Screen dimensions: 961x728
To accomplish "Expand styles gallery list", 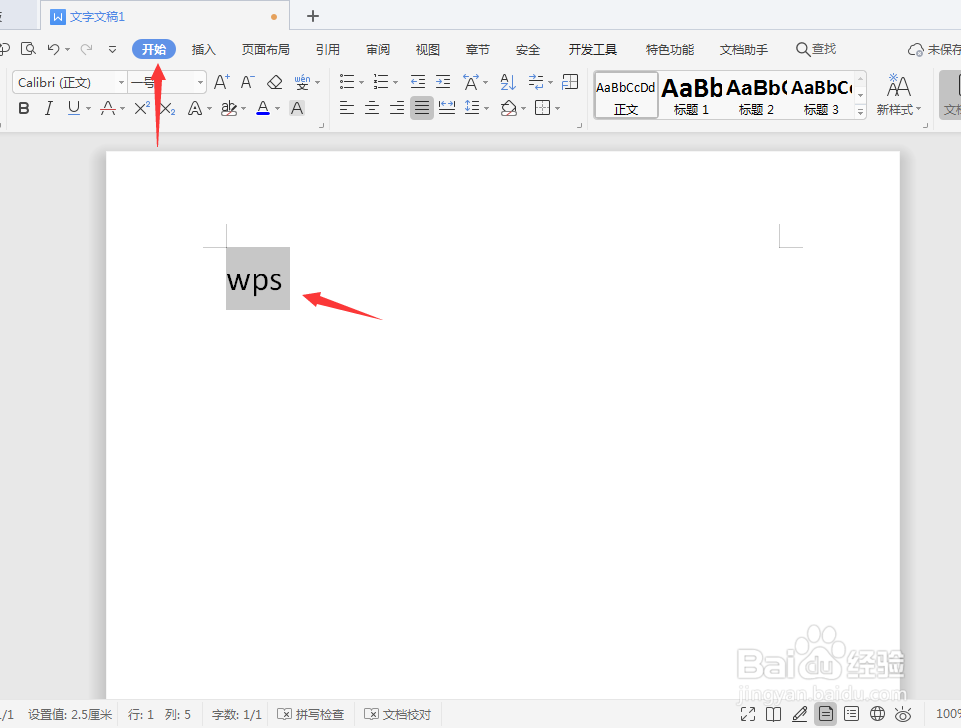I will click(860, 111).
